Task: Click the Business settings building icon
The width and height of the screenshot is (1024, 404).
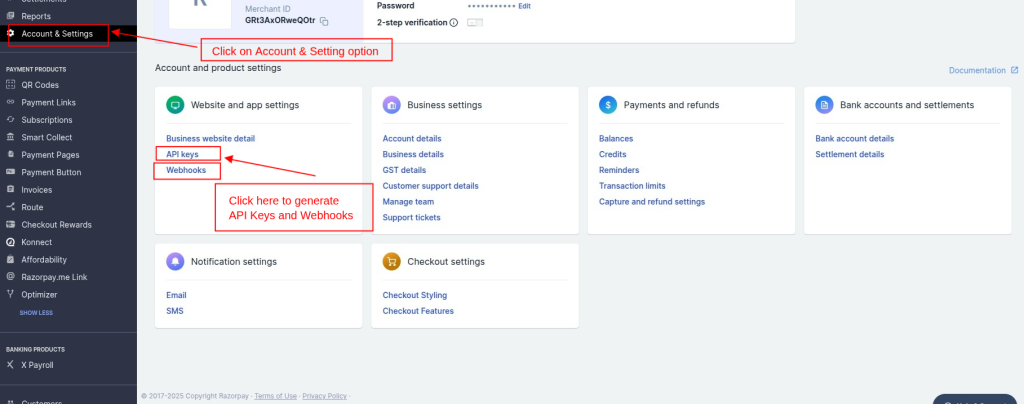Action: click(391, 105)
